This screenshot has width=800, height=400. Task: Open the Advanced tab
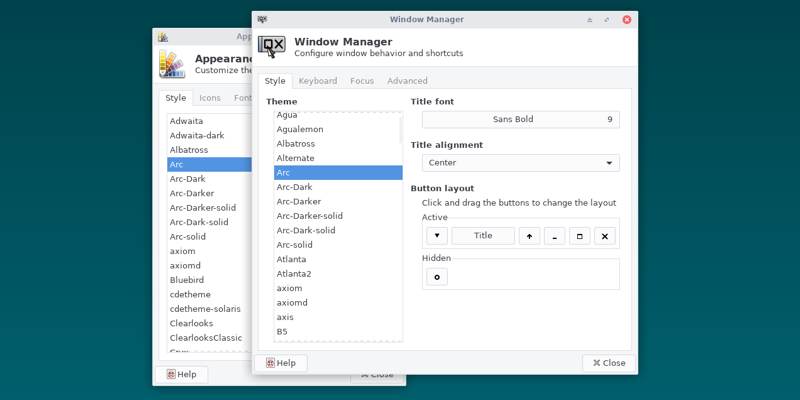(407, 81)
